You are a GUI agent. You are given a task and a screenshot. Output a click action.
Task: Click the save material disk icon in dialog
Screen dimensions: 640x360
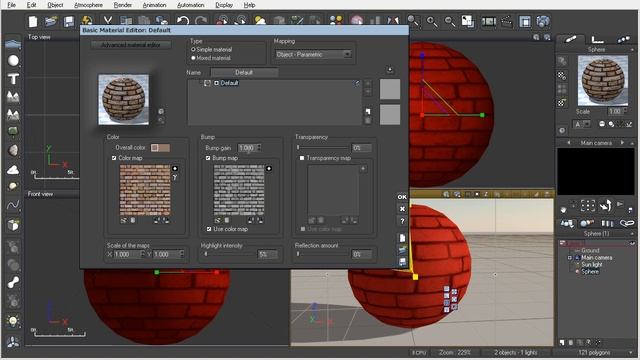pyautogui.click(x=402, y=262)
